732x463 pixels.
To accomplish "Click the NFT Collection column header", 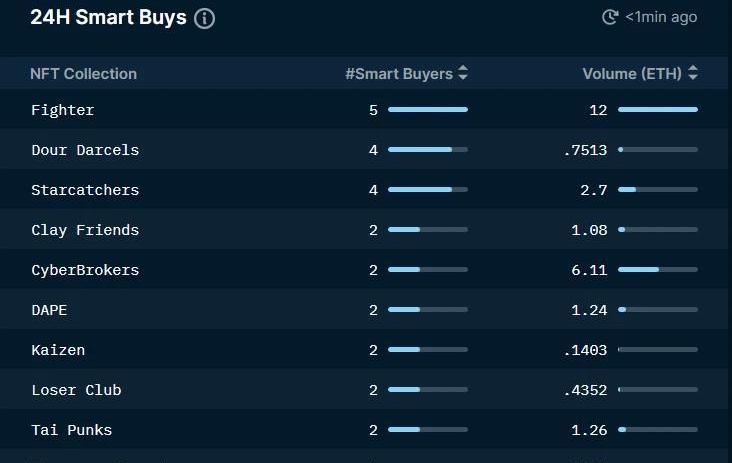I will pos(83,73).
